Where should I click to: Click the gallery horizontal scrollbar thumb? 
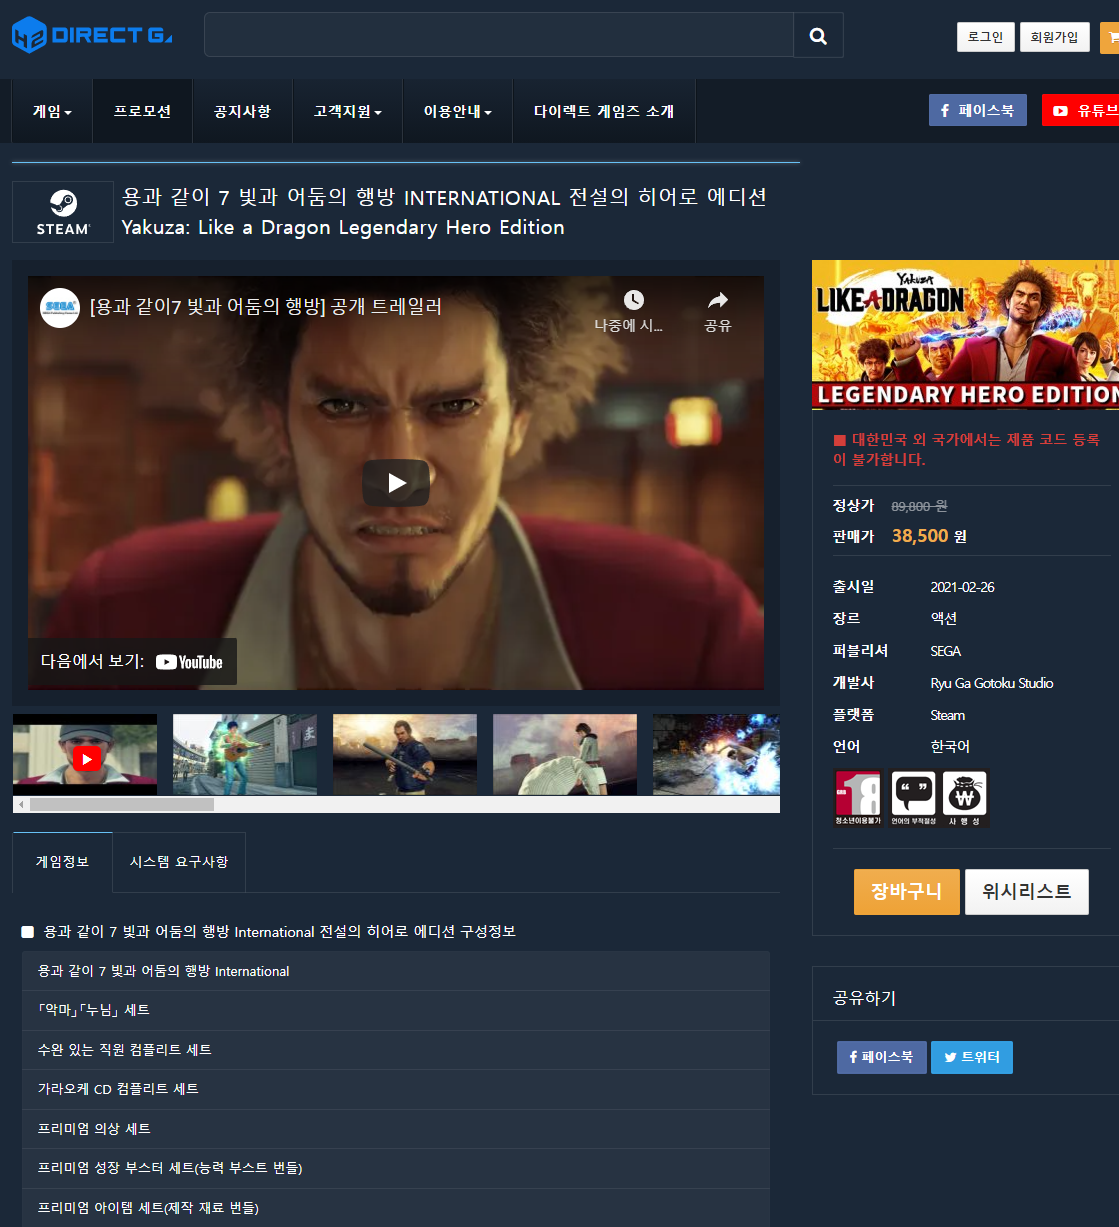click(121, 804)
